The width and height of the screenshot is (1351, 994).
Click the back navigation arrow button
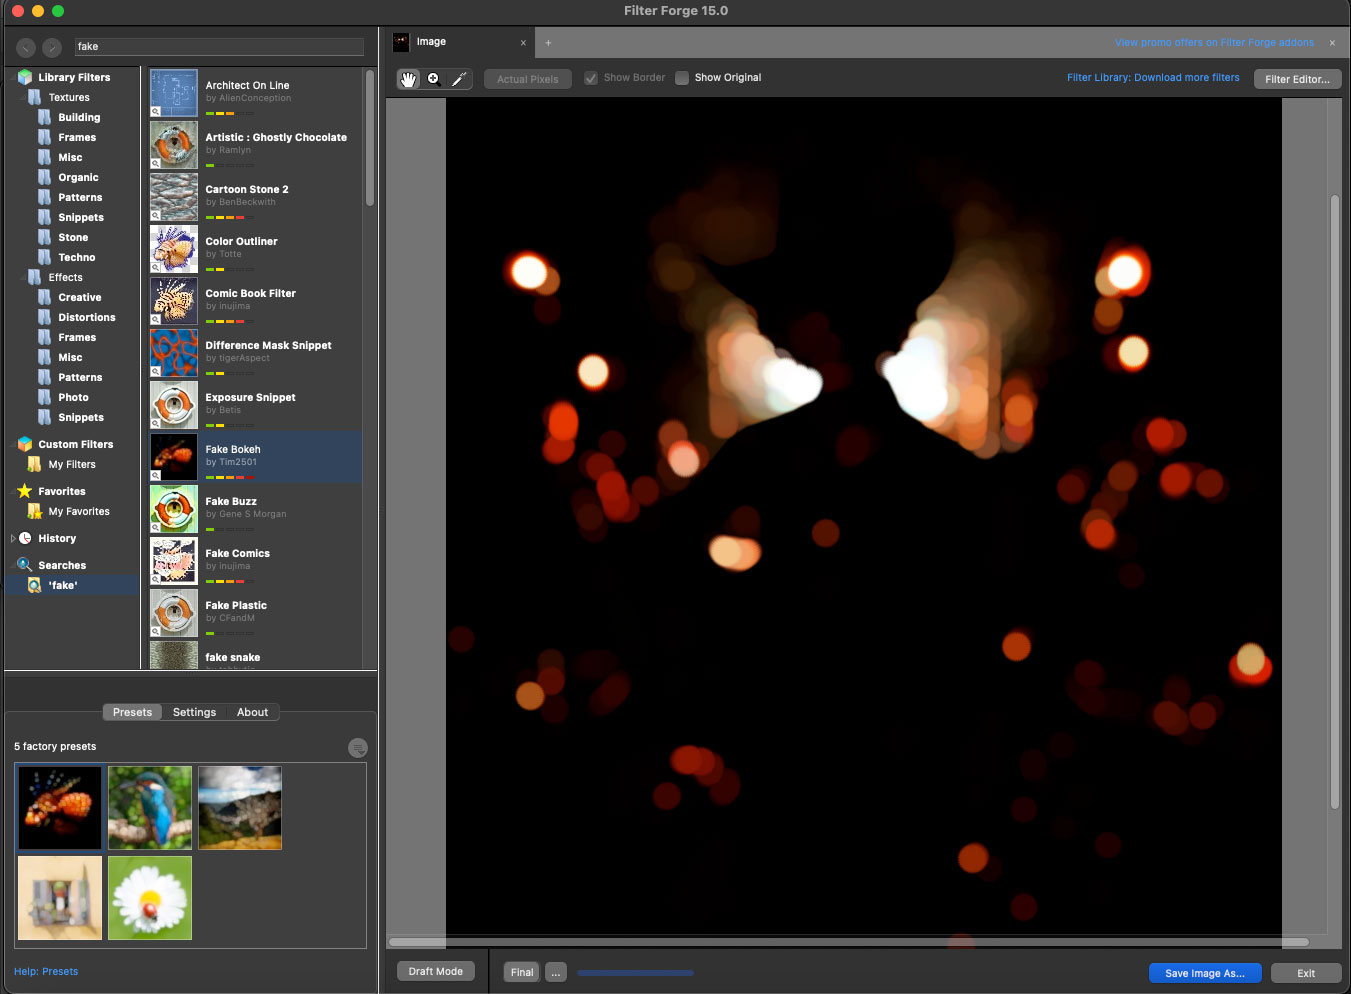(x=26, y=47)
